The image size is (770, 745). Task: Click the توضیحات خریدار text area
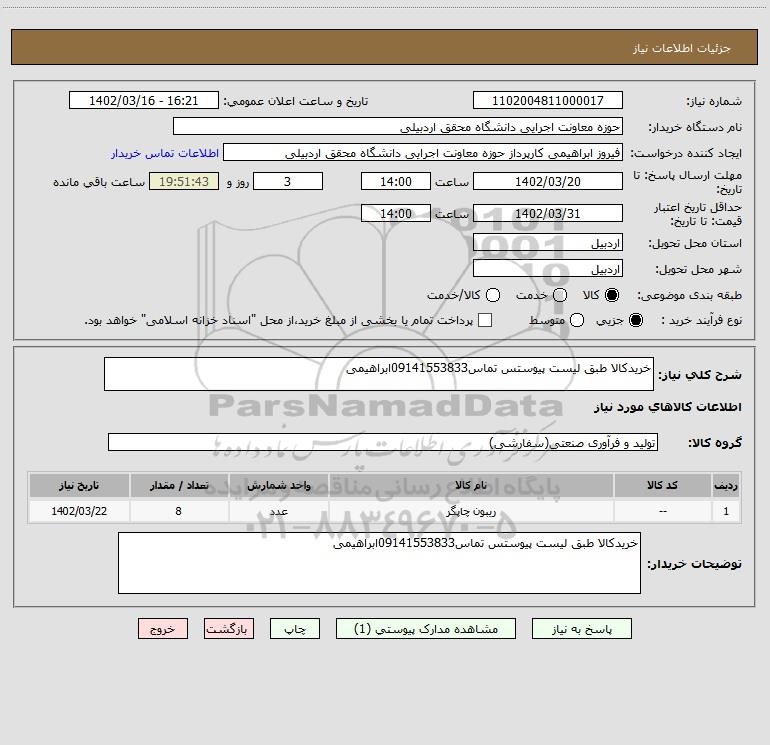[379, 563]
